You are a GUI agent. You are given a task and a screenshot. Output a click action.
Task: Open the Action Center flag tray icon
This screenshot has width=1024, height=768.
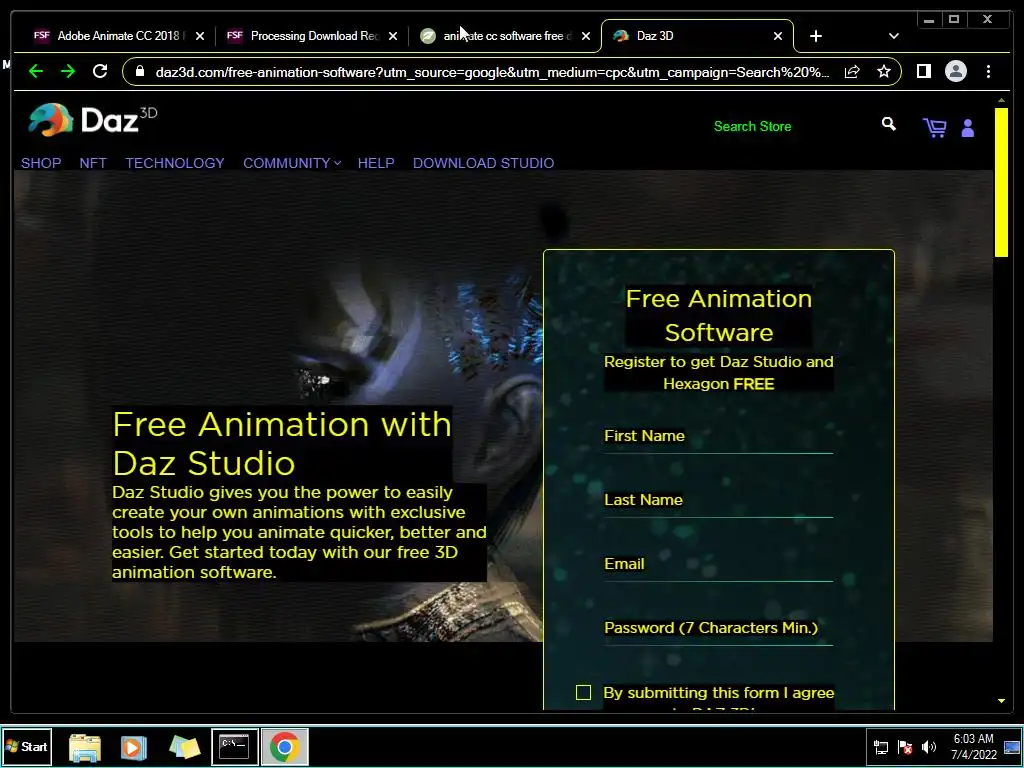coord(905,747)
